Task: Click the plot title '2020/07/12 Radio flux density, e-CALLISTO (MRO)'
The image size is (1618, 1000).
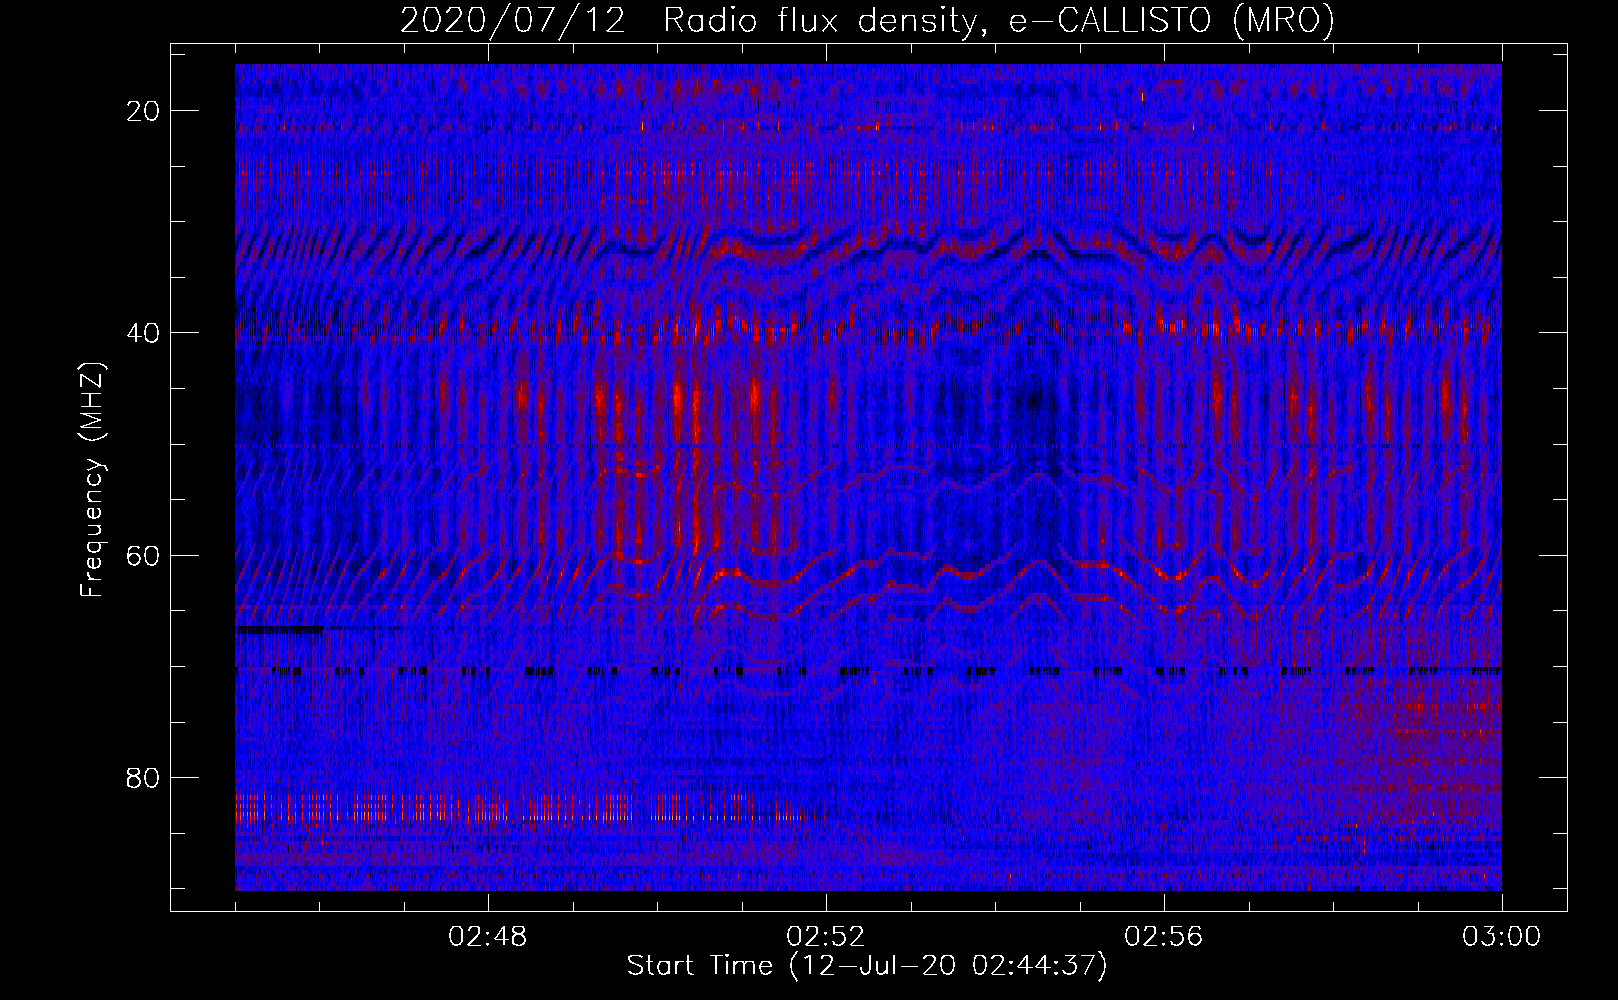Action: click(x=867, y=20)
